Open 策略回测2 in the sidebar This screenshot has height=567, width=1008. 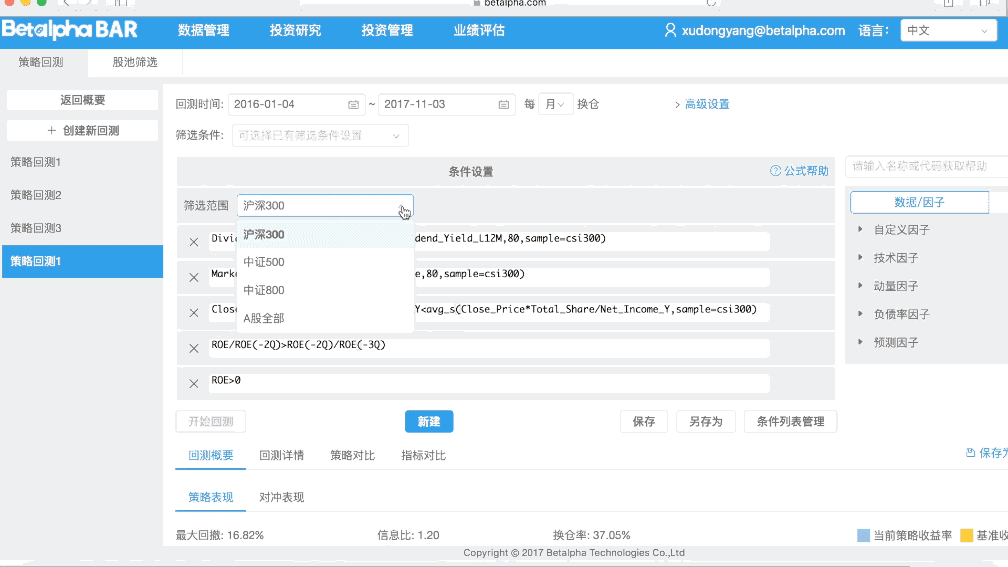[82, 195]
